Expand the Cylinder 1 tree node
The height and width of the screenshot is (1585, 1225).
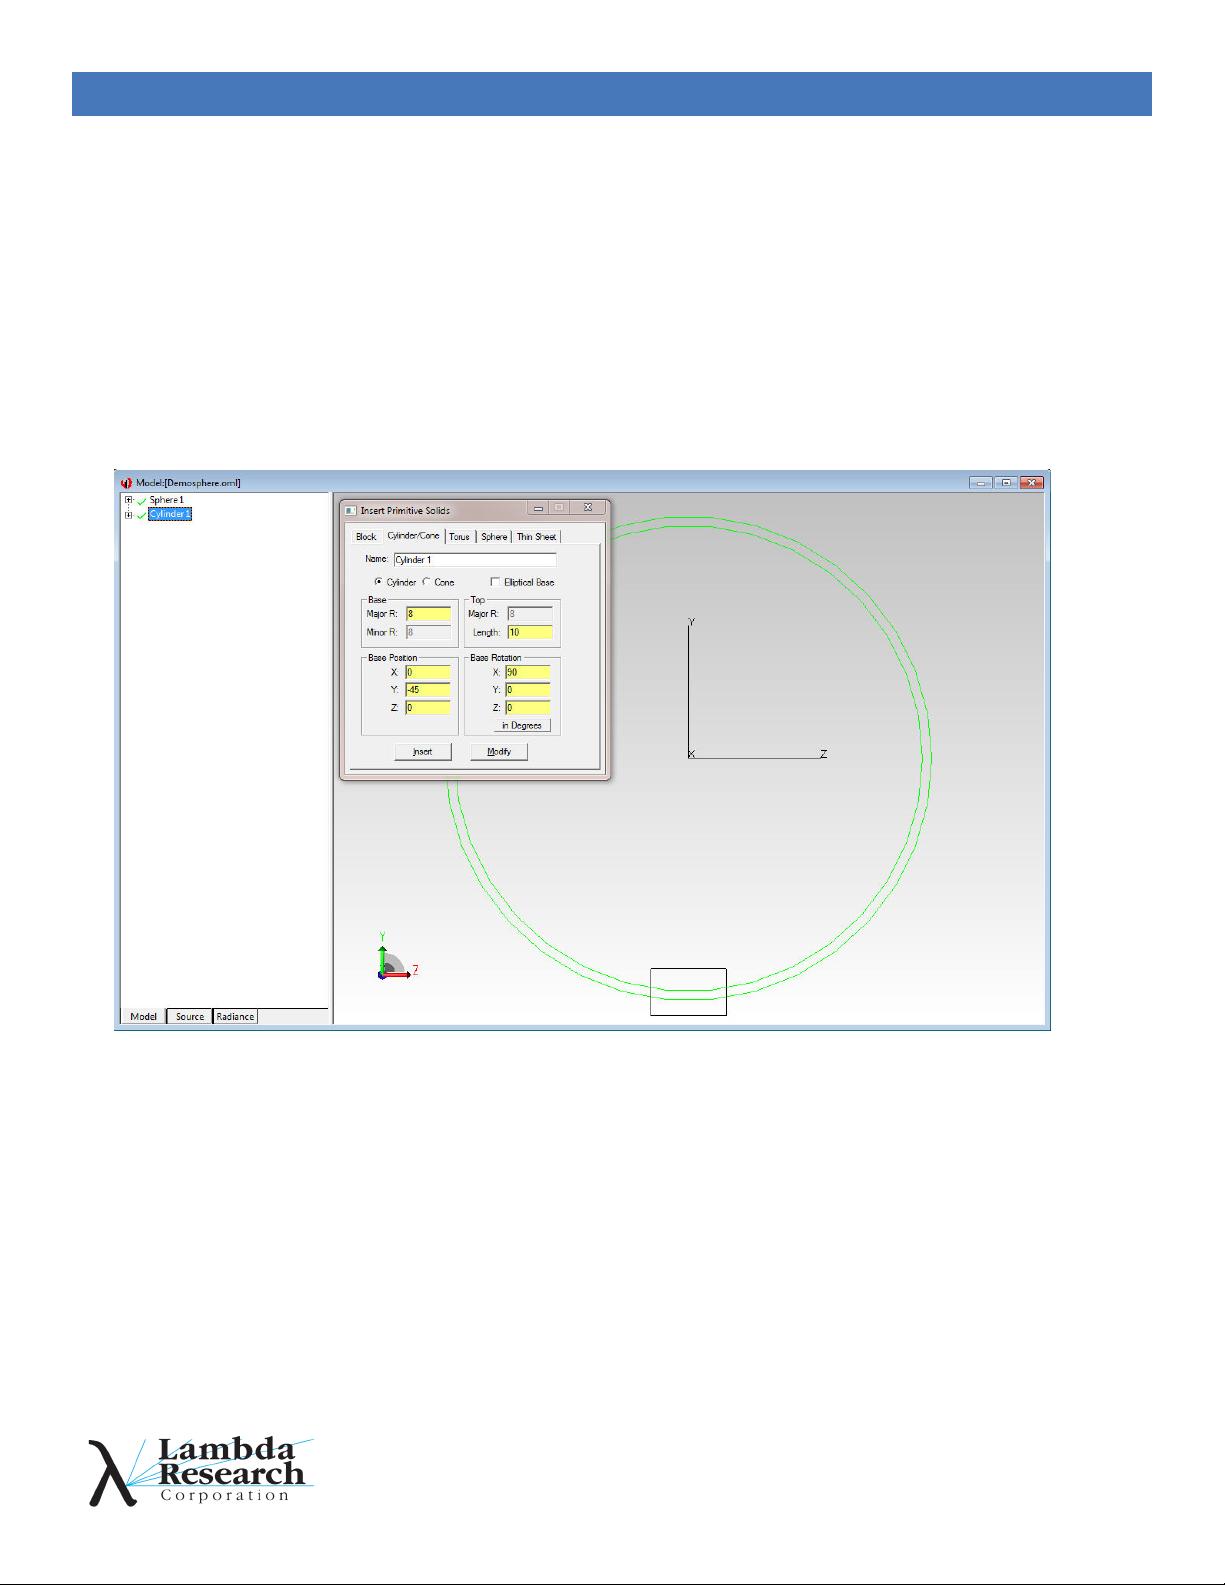[x=128, y=515]
